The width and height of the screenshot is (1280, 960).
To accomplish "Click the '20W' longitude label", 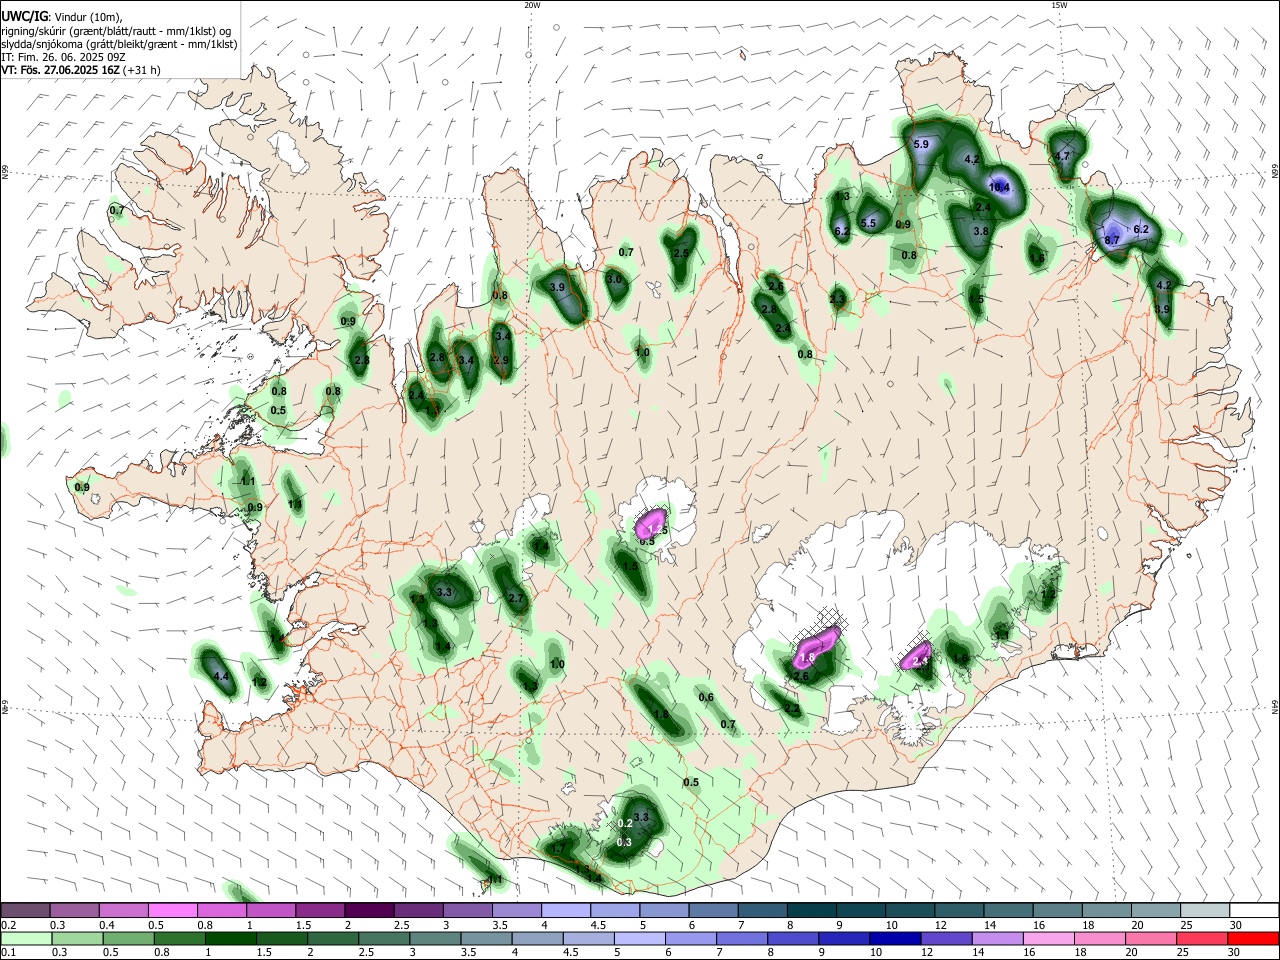I will click(532, 5).
